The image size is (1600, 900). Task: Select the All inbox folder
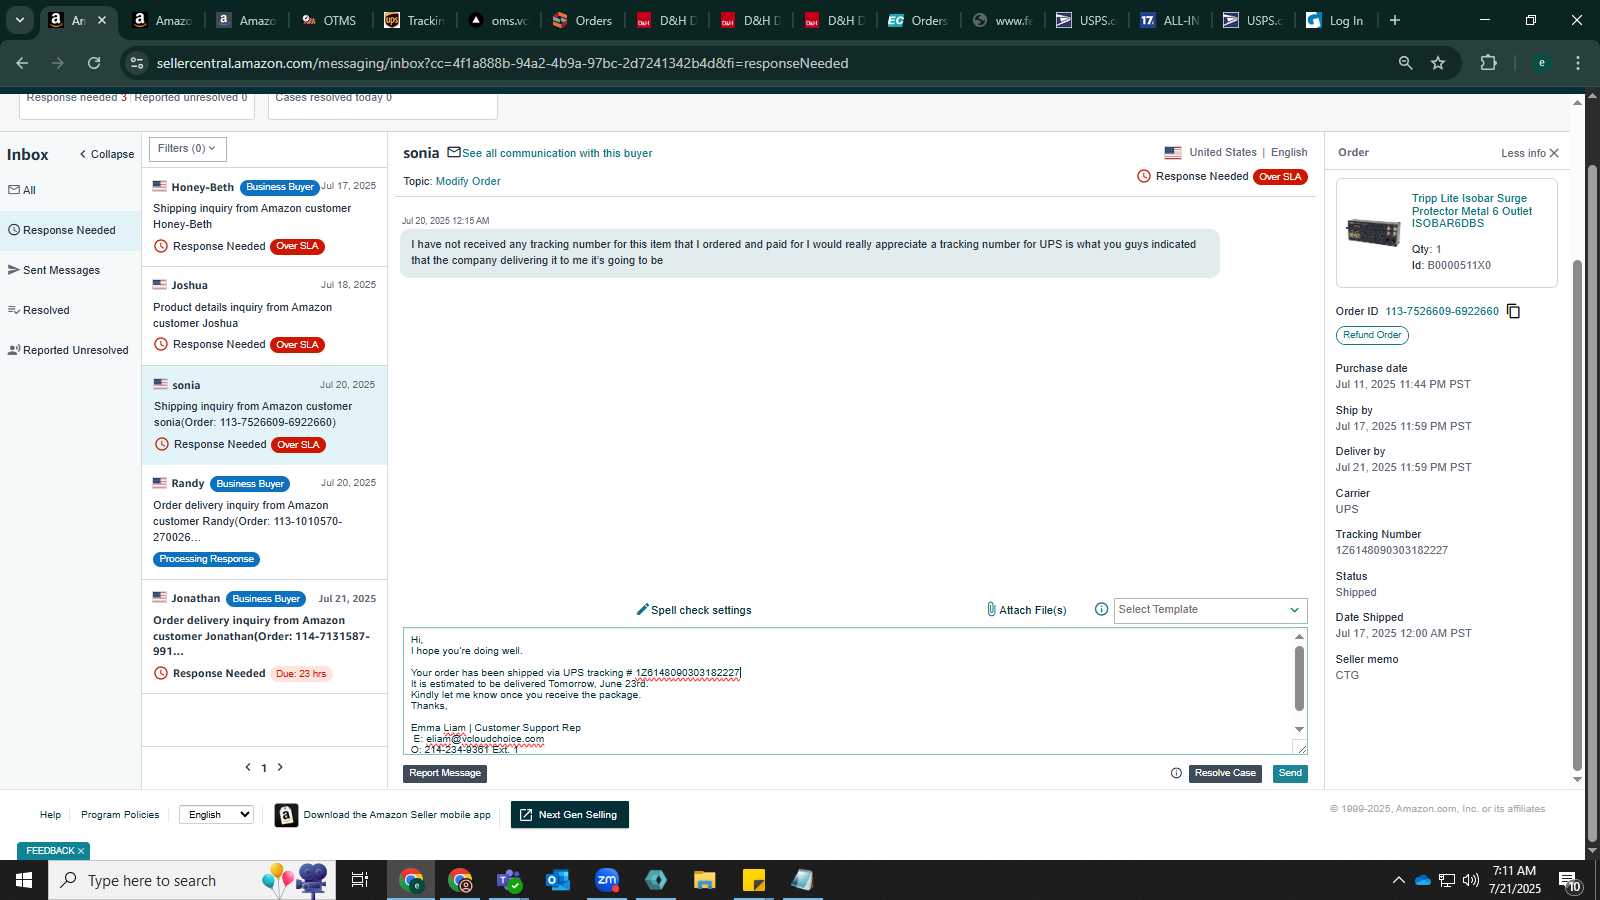point(22,190)
